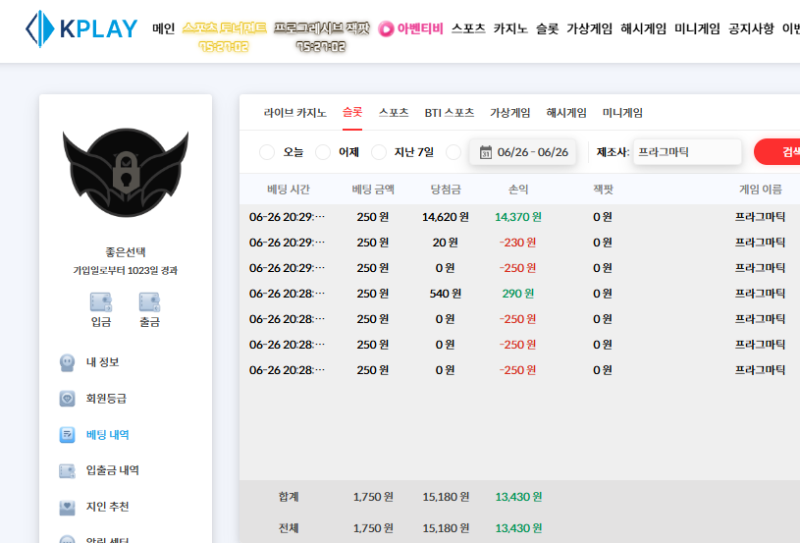Click the profile avatar emblem

click(x=126, y=172)
